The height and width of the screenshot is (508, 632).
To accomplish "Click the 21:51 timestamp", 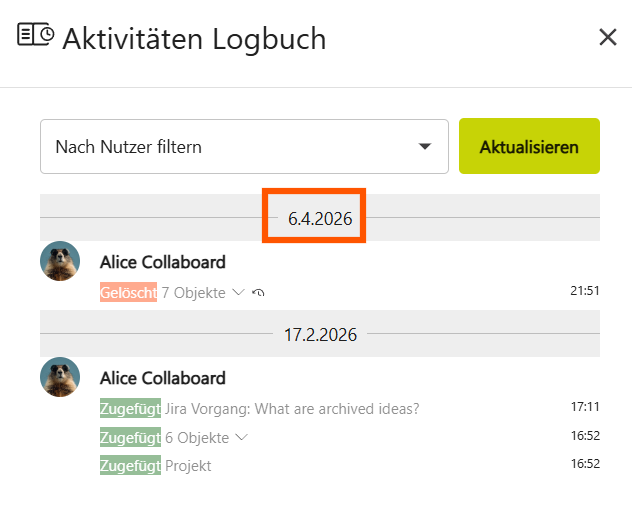I will pos(584,291).
